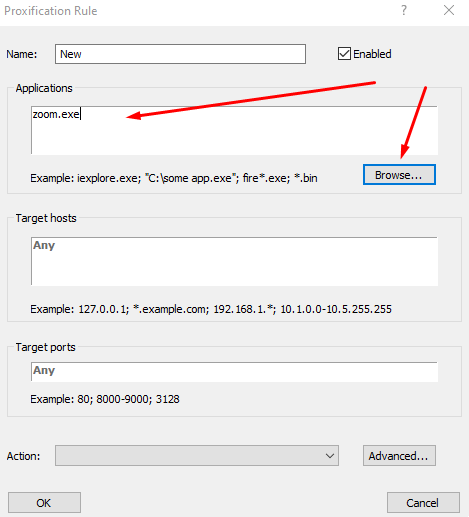This screenshot has height=517, width=469.
Task: Click inside the Applications text box
Action: (x=234, y=130)
